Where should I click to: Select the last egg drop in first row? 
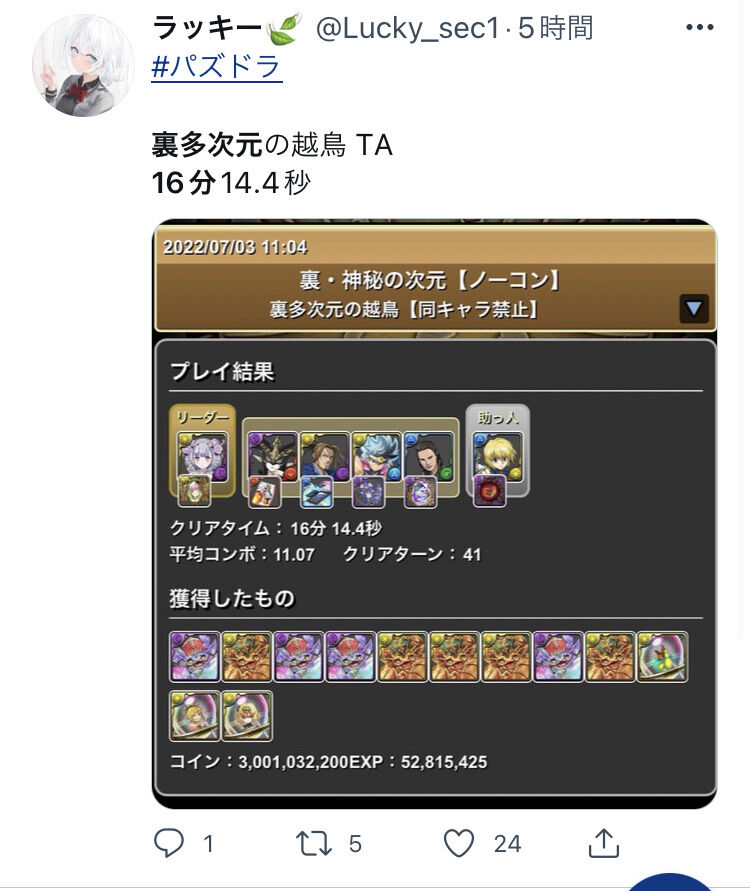coord(662,656)
